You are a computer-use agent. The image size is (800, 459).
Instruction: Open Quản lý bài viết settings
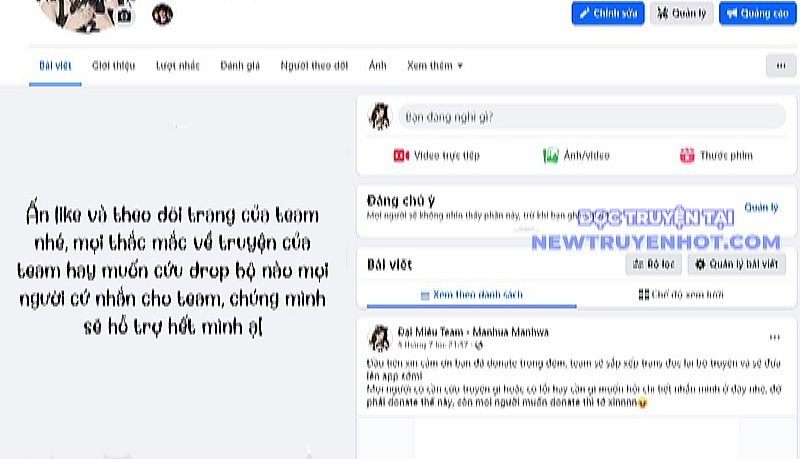pyautogui.click(x=737, y=264)
